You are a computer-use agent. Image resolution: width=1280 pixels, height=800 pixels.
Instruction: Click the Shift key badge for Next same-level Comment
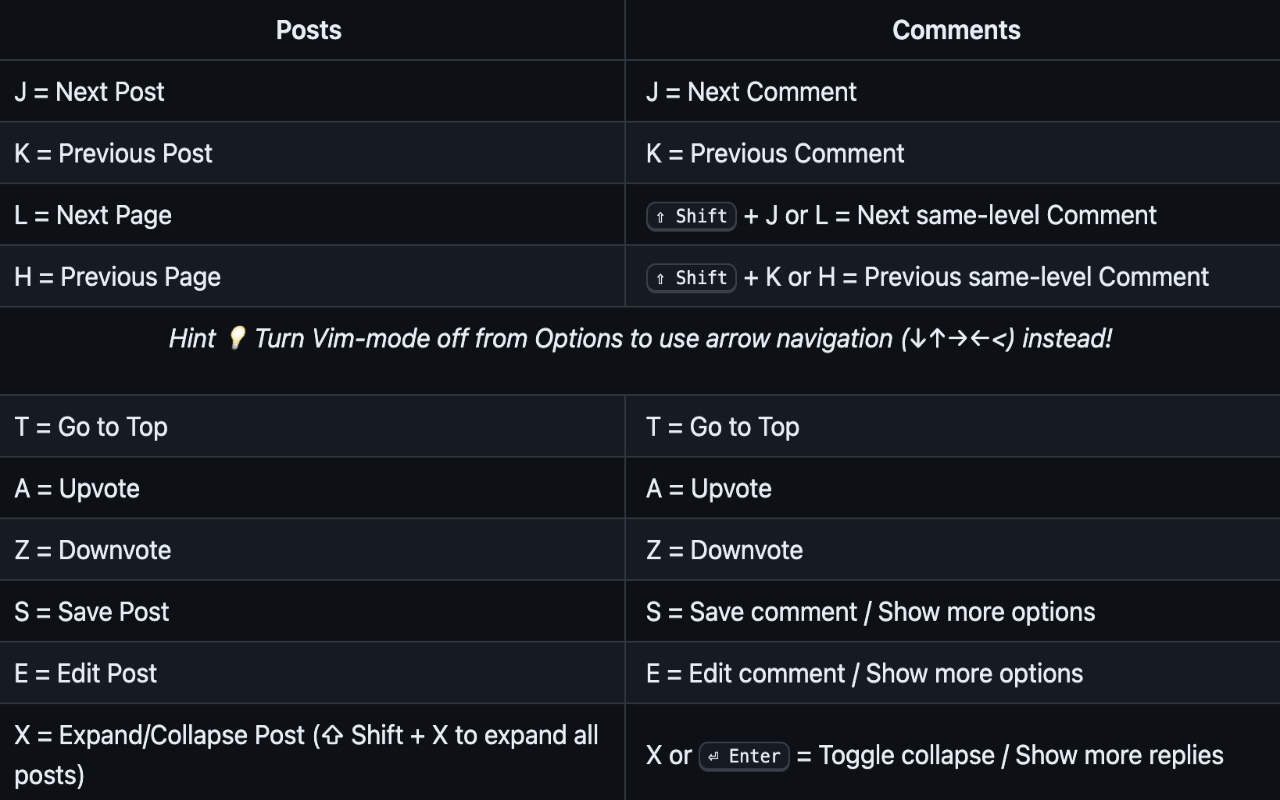click(x=691, y=216)
